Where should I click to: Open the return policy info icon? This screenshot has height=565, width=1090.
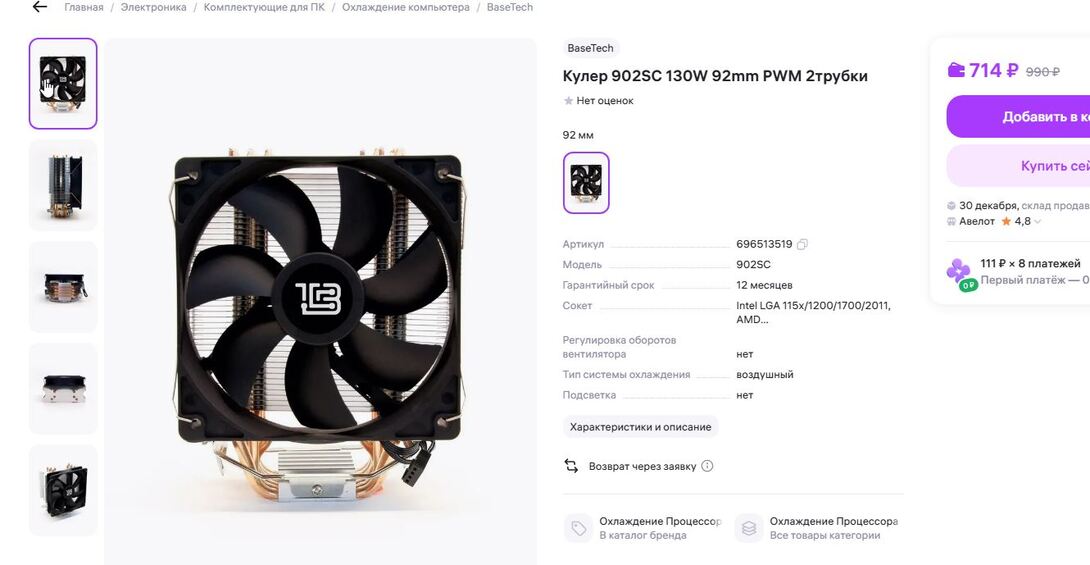point(707,466)
